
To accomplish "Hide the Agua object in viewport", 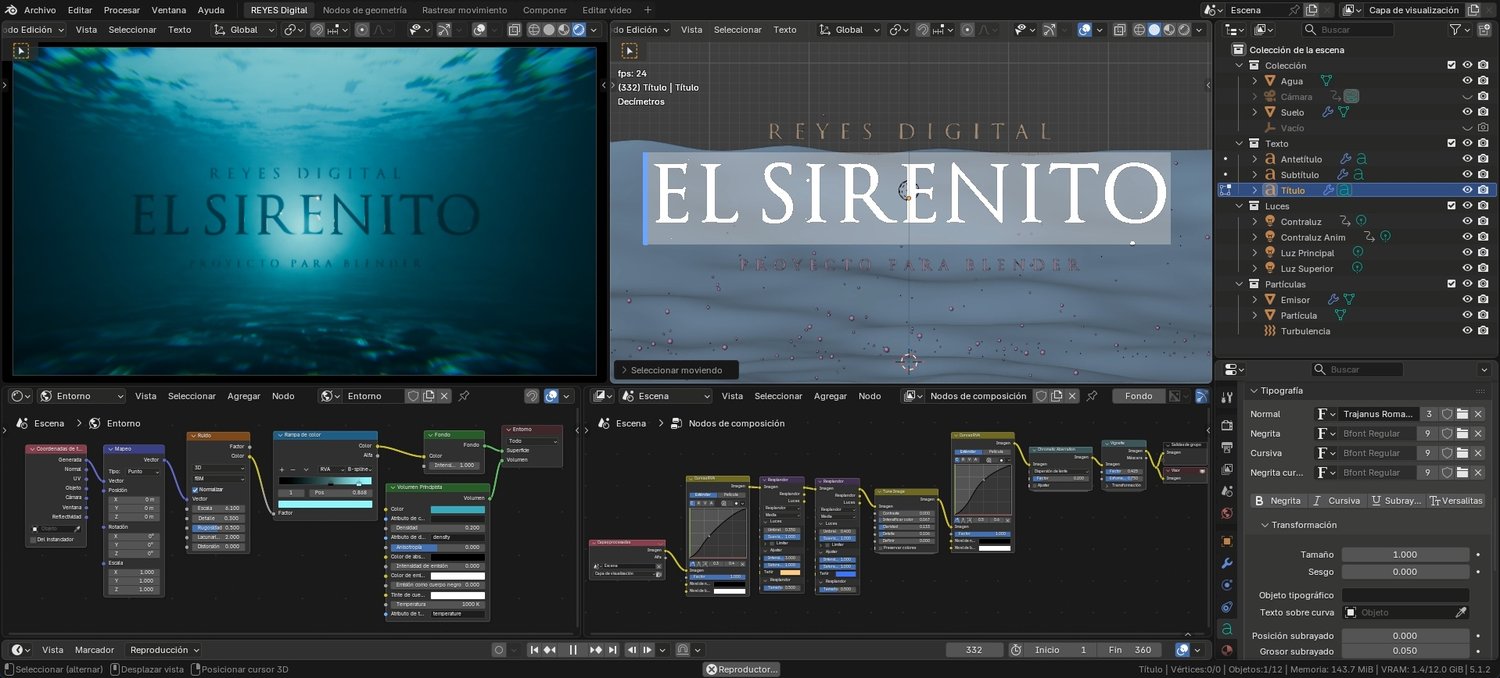I will click(1467, 81).
